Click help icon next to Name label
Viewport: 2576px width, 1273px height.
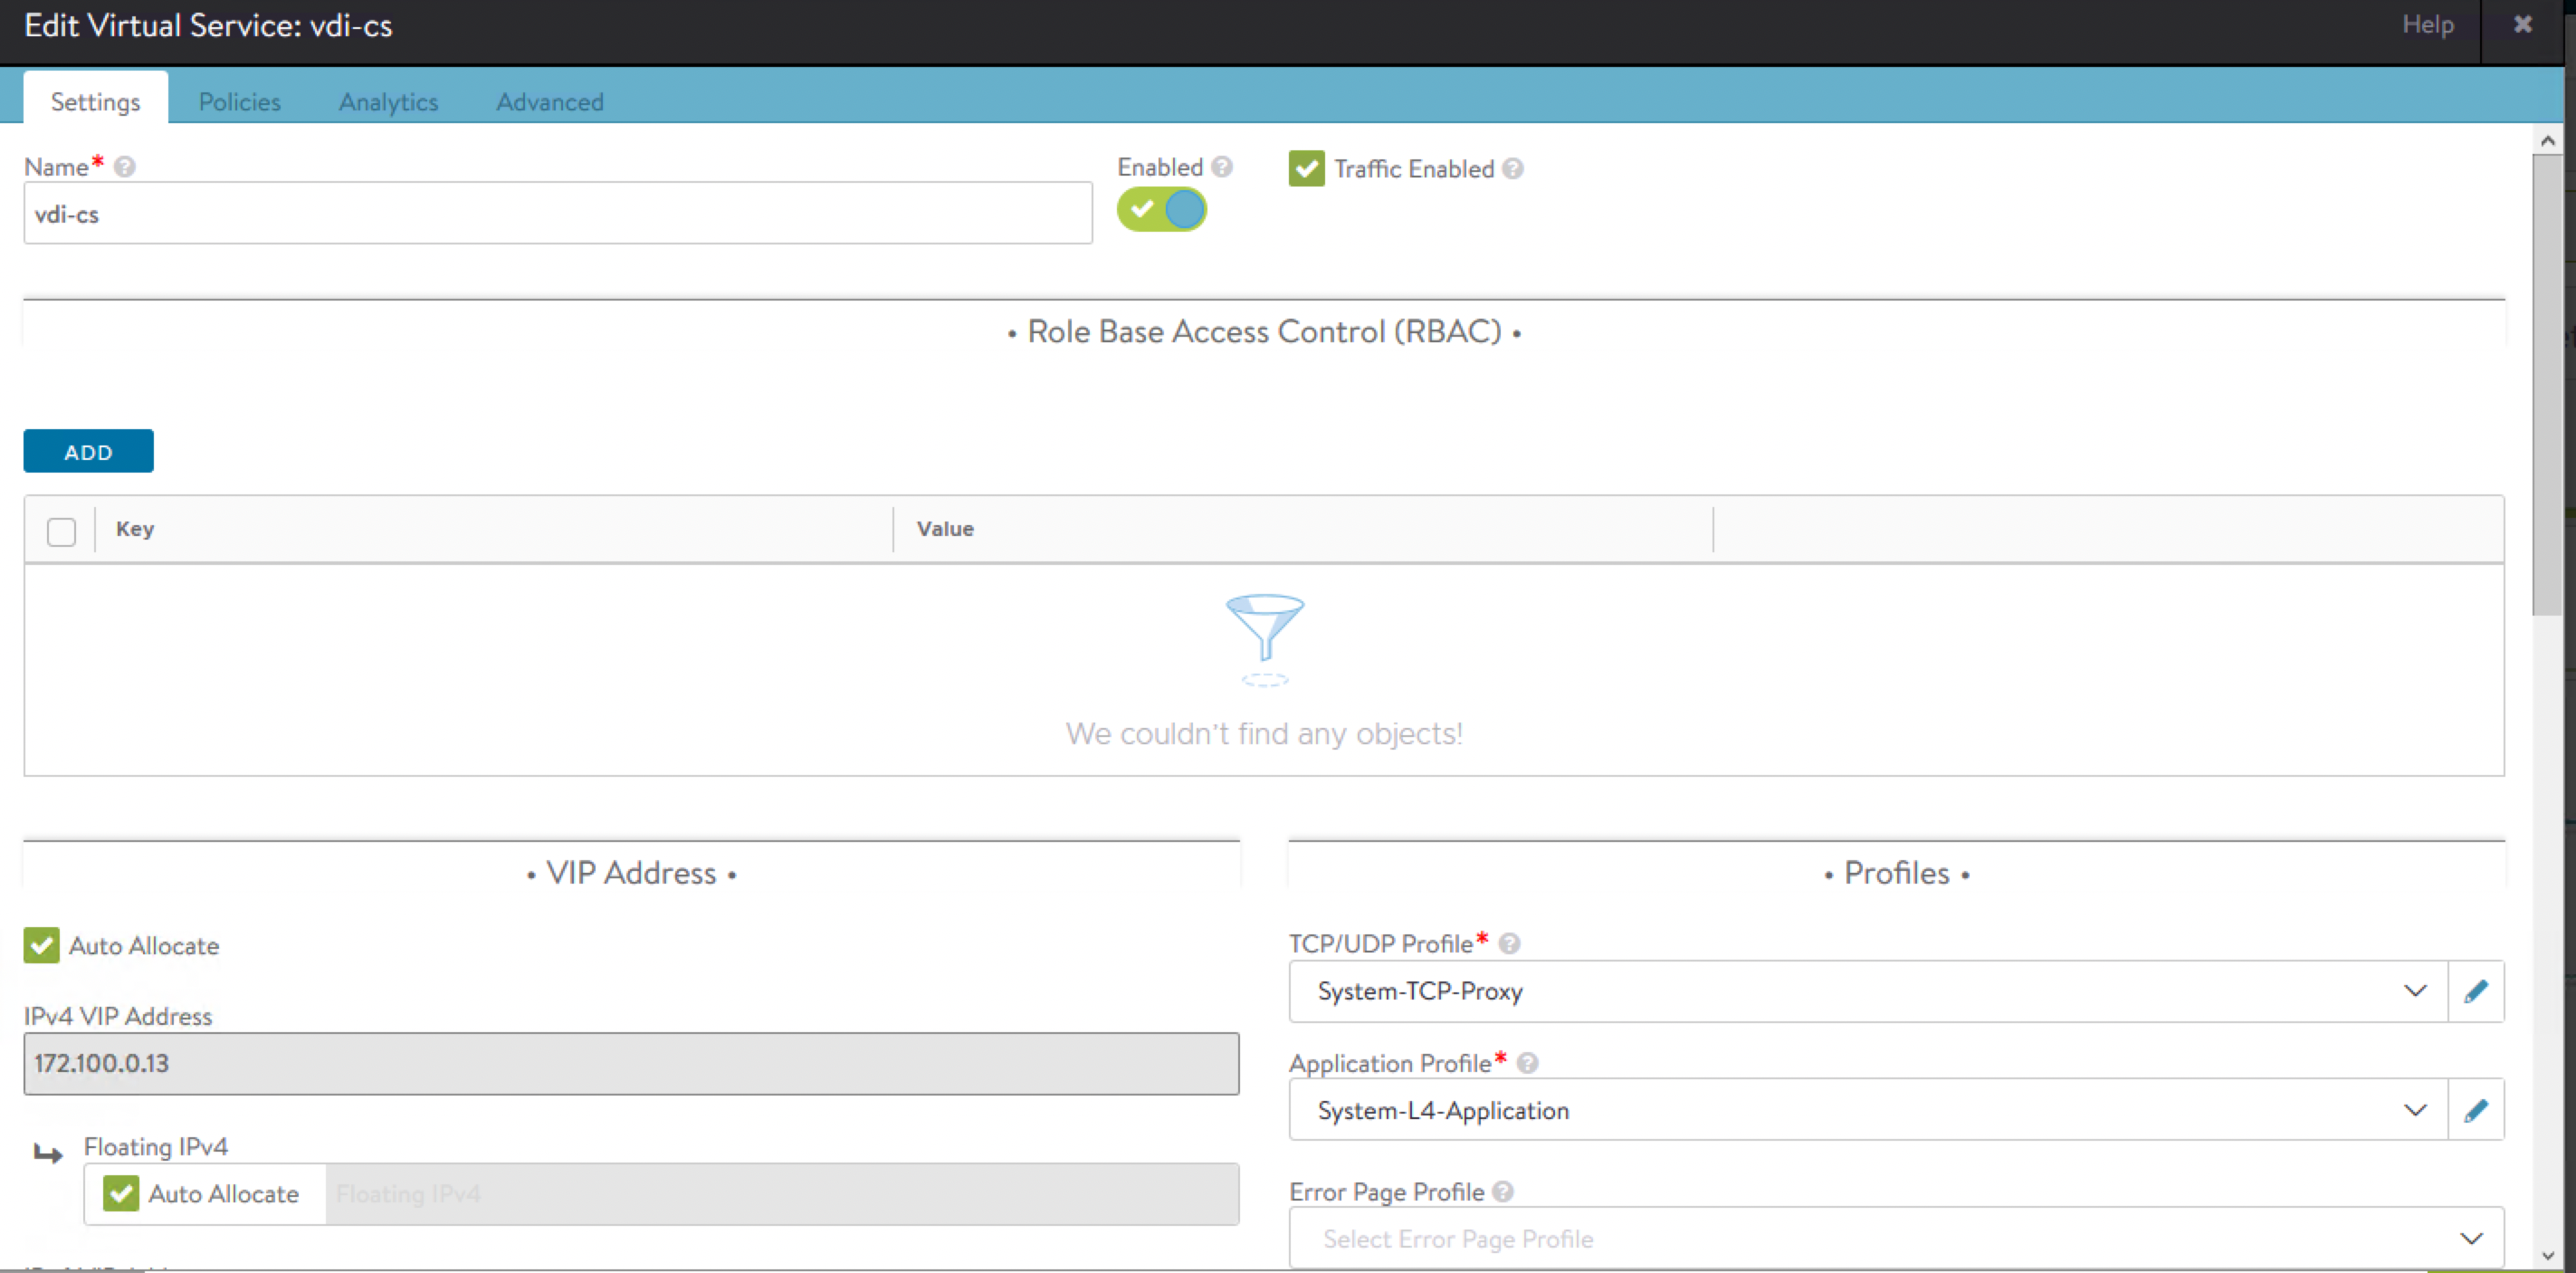[x=124, y=167]
